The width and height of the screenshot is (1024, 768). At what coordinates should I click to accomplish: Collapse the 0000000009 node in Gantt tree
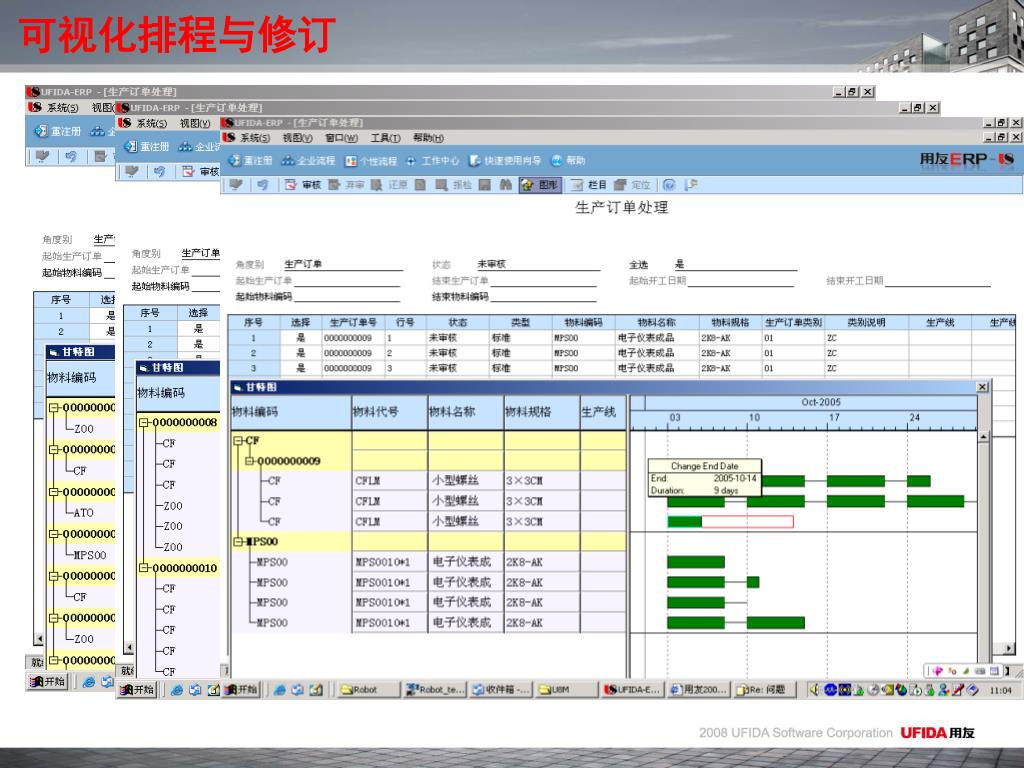tap(249, 461)
